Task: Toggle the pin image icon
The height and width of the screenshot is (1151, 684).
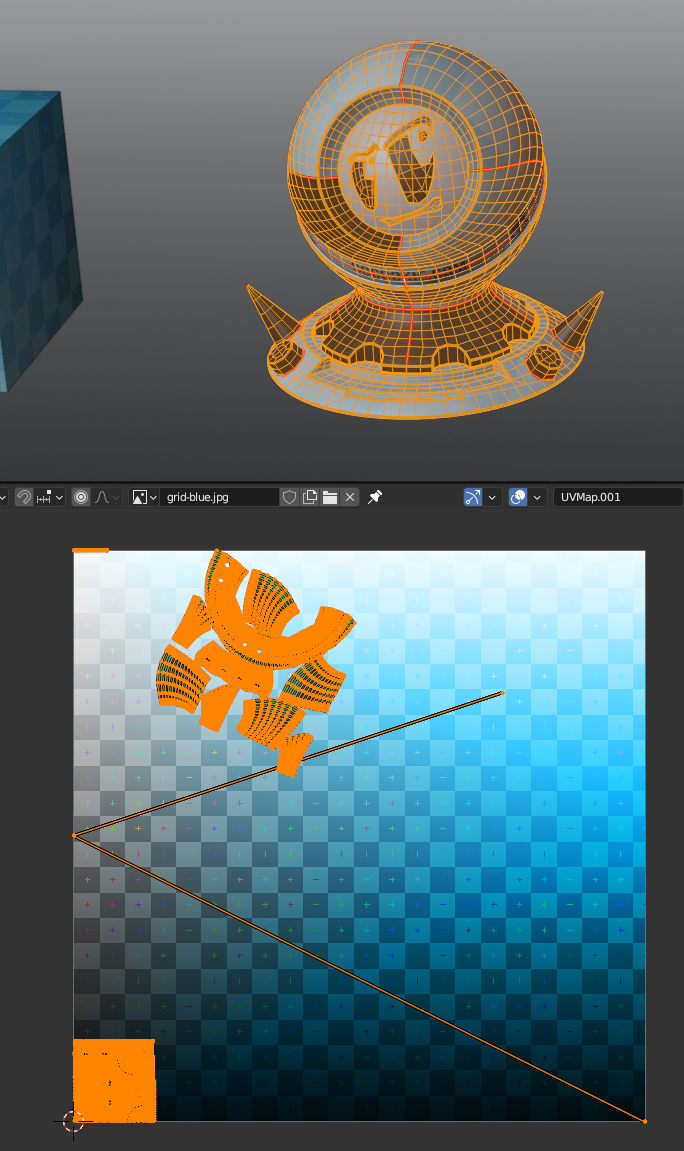Action: pyautogui.click(x=375, y=497)
